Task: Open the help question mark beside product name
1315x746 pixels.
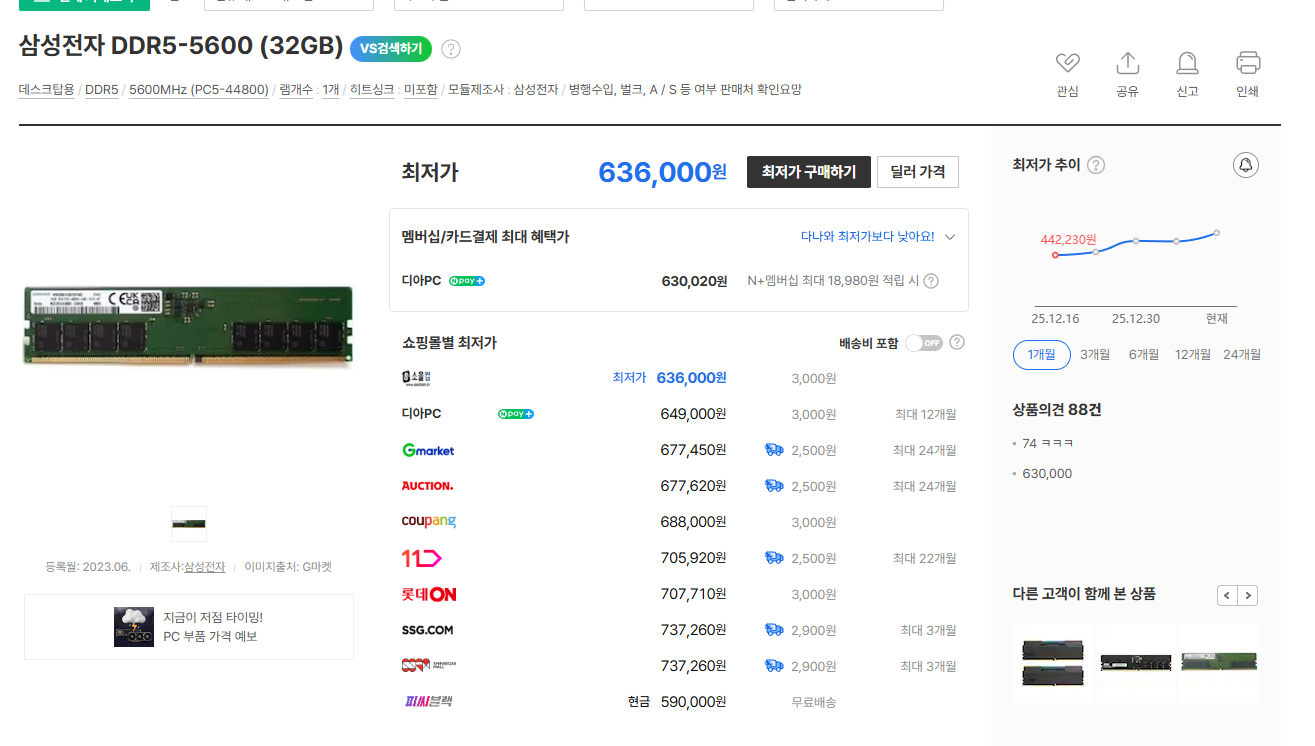Action: [x=450, y=47]
